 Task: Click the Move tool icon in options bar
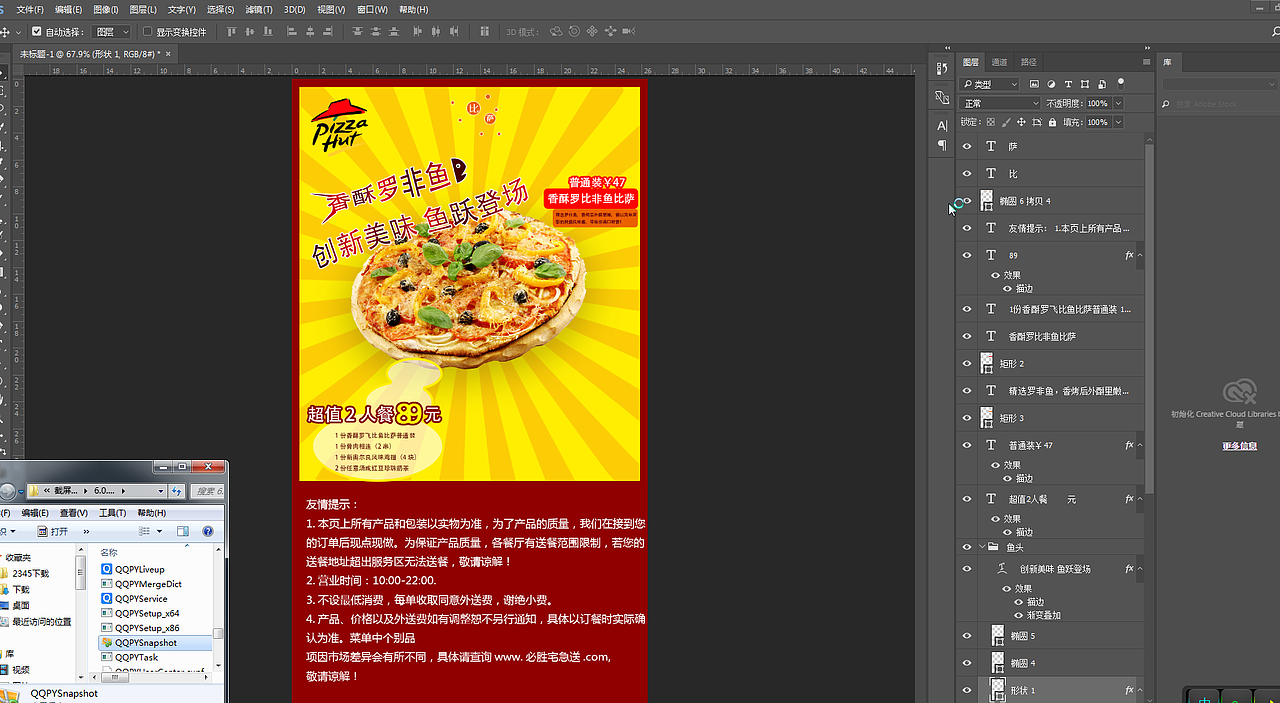(x=5, y=32)
